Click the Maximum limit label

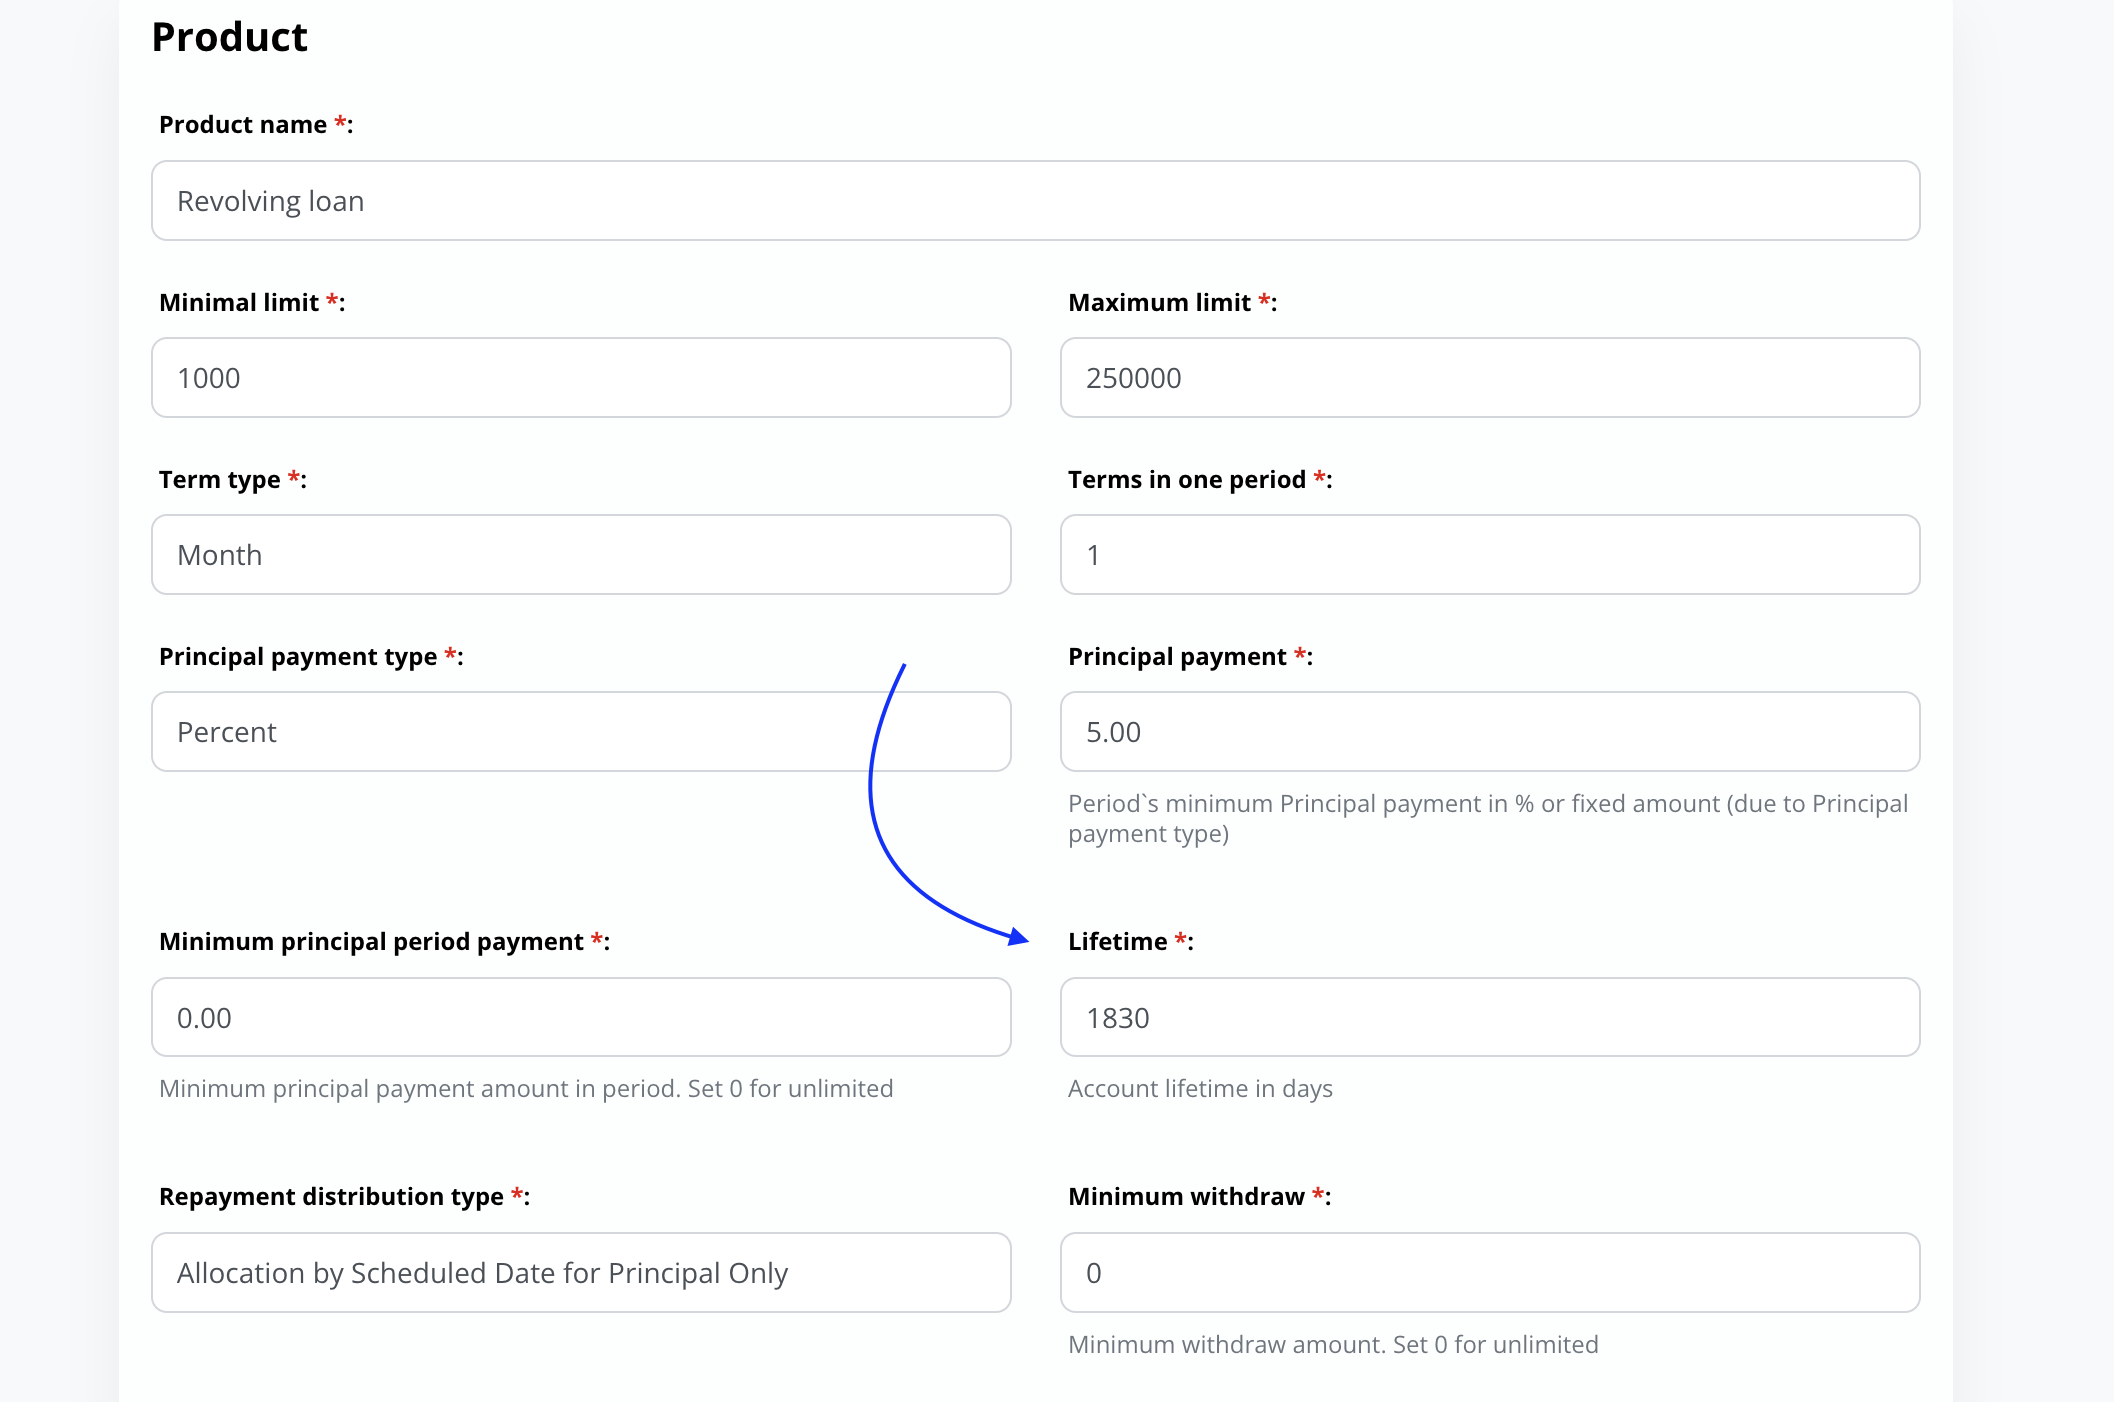click(1159, 303)
